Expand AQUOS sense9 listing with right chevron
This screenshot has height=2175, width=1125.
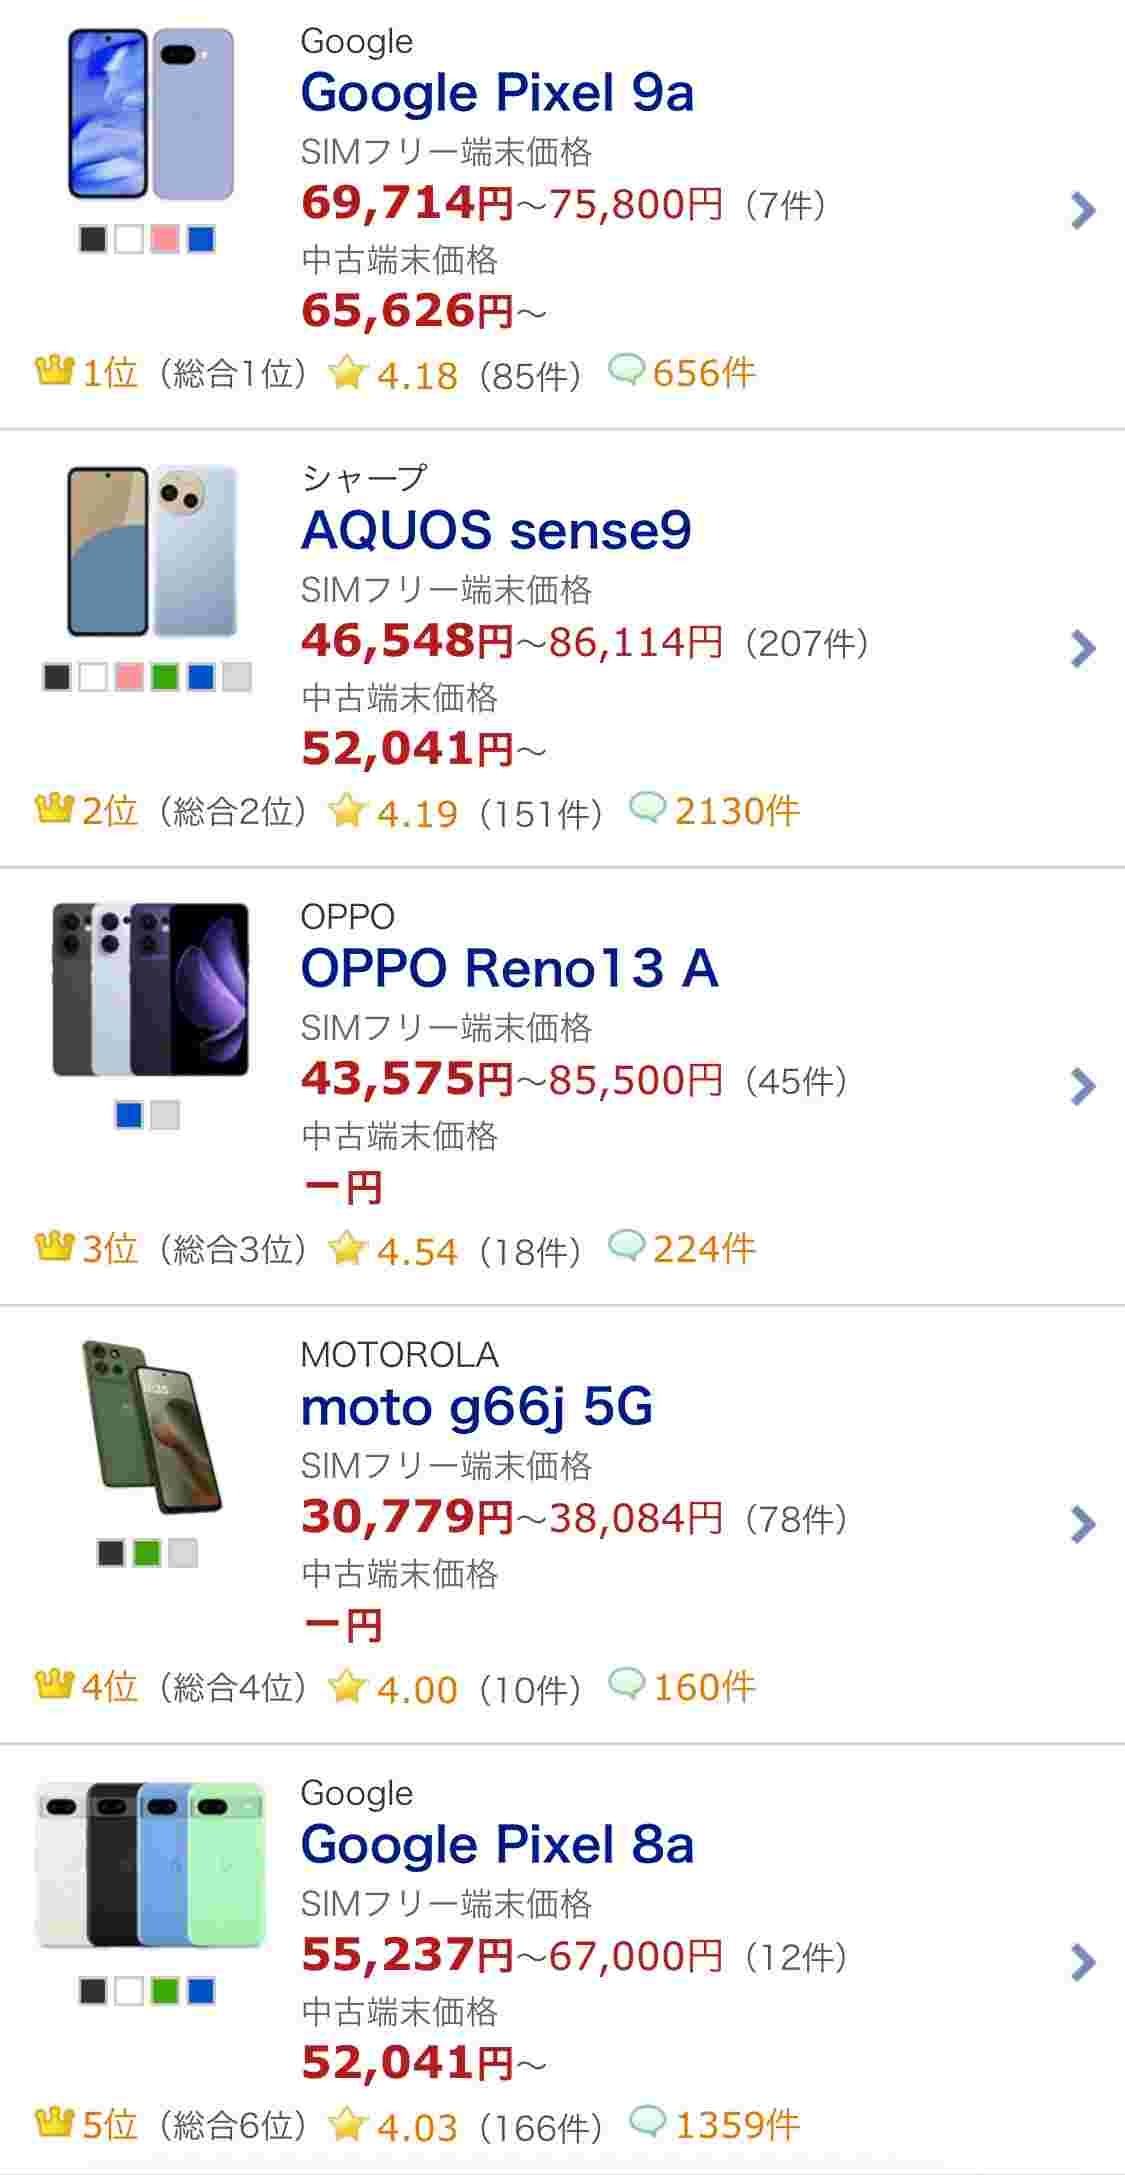click(1082, 648)
